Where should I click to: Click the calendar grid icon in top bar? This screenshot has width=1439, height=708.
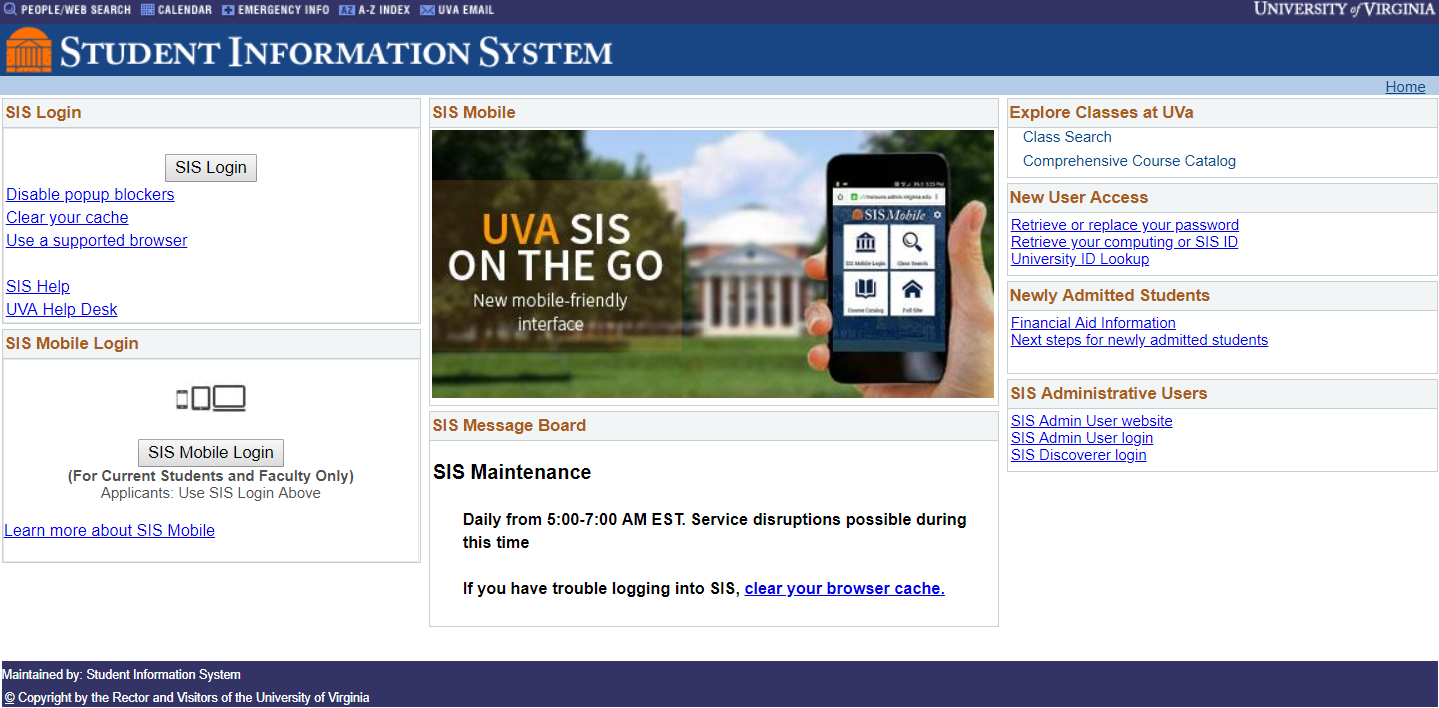pyautogui.click(x=147, y=10)
